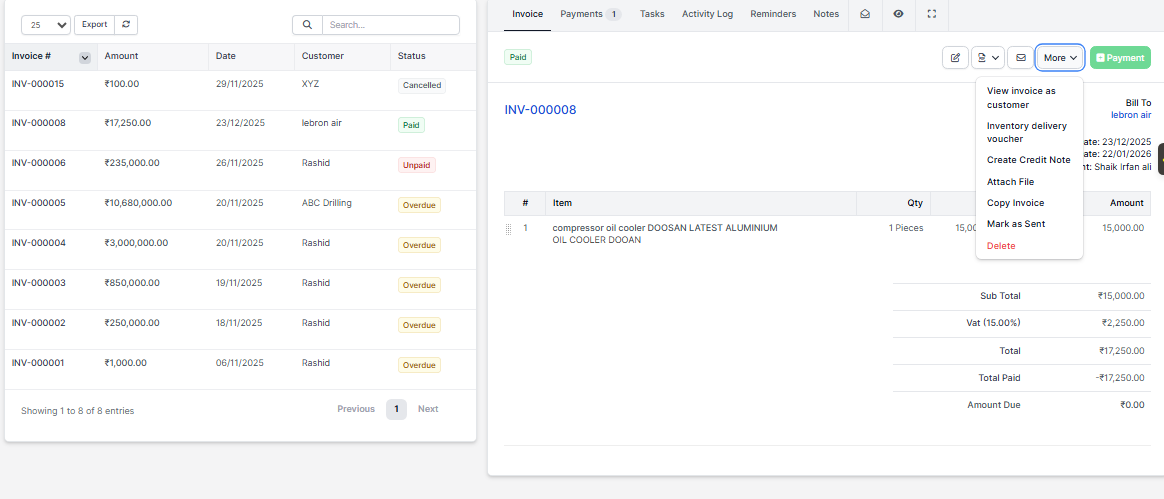Select Create Credit Note from menu

[1028, 160]
